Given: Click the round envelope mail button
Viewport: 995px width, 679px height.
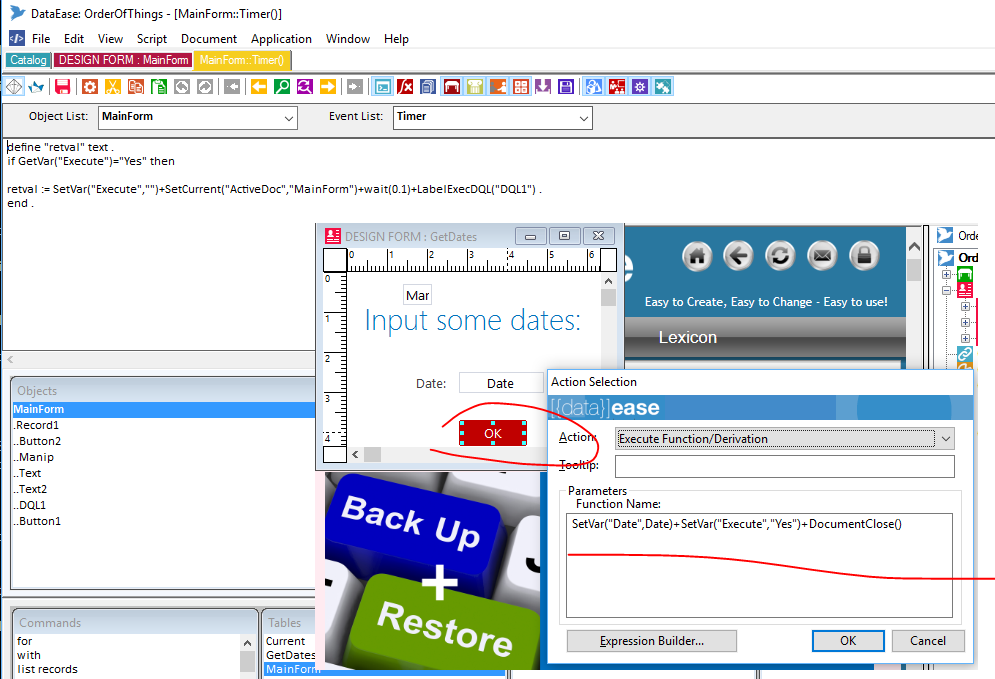Looking at the screenshot, I should click(822, 256).
